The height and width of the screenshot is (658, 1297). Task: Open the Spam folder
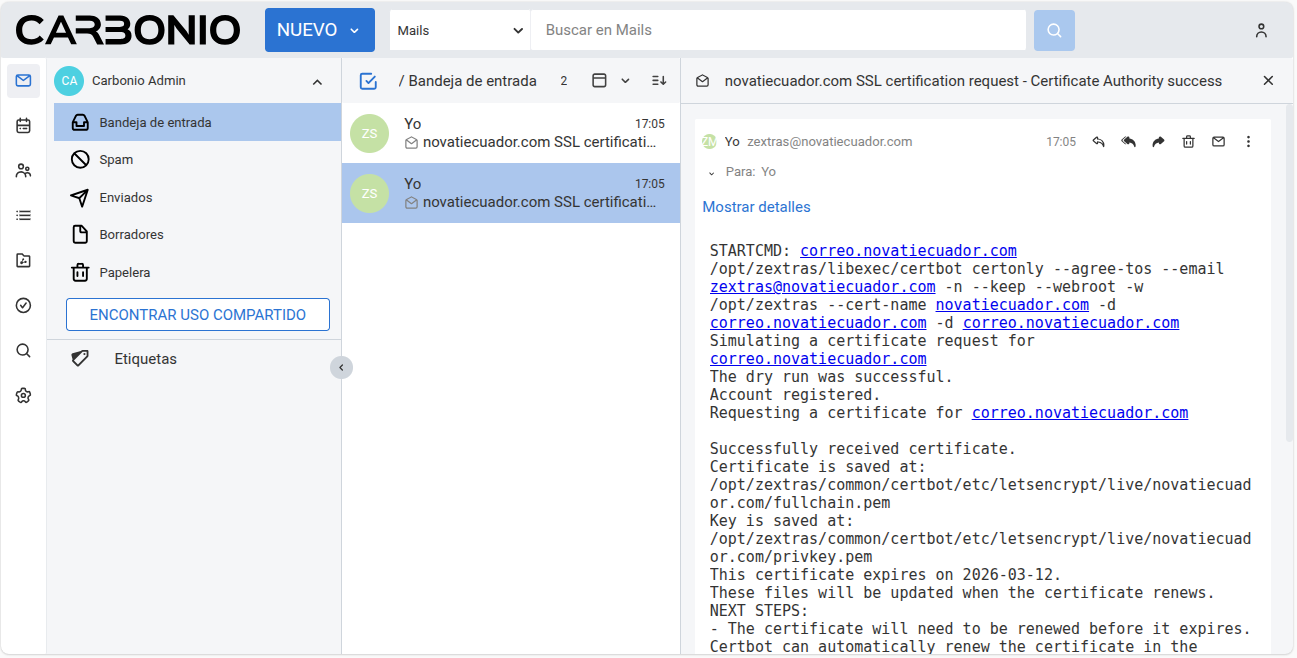(116, 160)
